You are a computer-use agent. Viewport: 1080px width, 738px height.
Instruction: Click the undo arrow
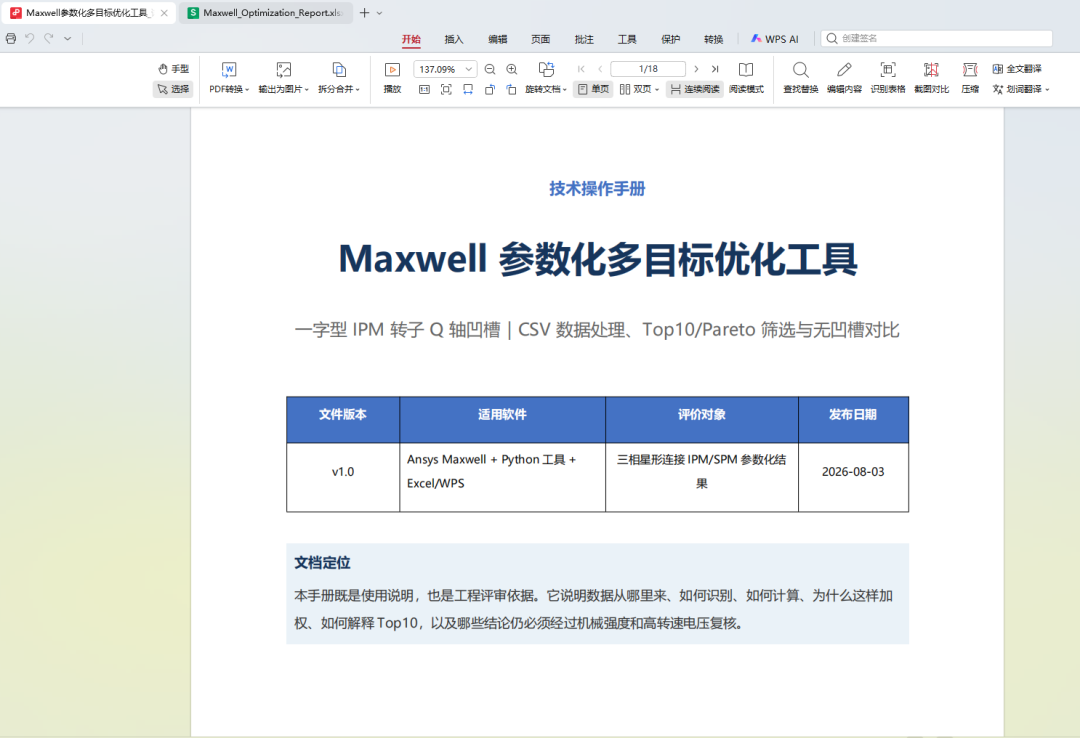tap(30, 39)
